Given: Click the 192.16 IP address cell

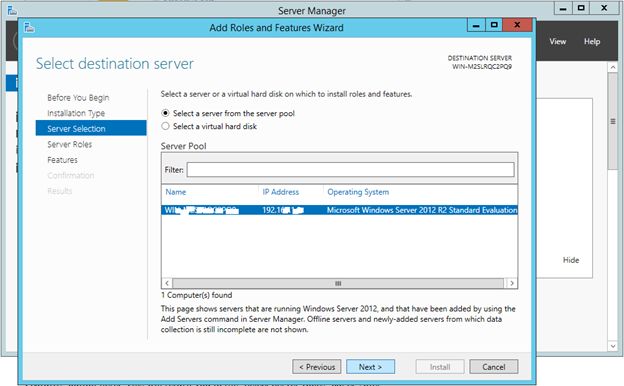Looking at the screenshot, I should pos(283,210).
